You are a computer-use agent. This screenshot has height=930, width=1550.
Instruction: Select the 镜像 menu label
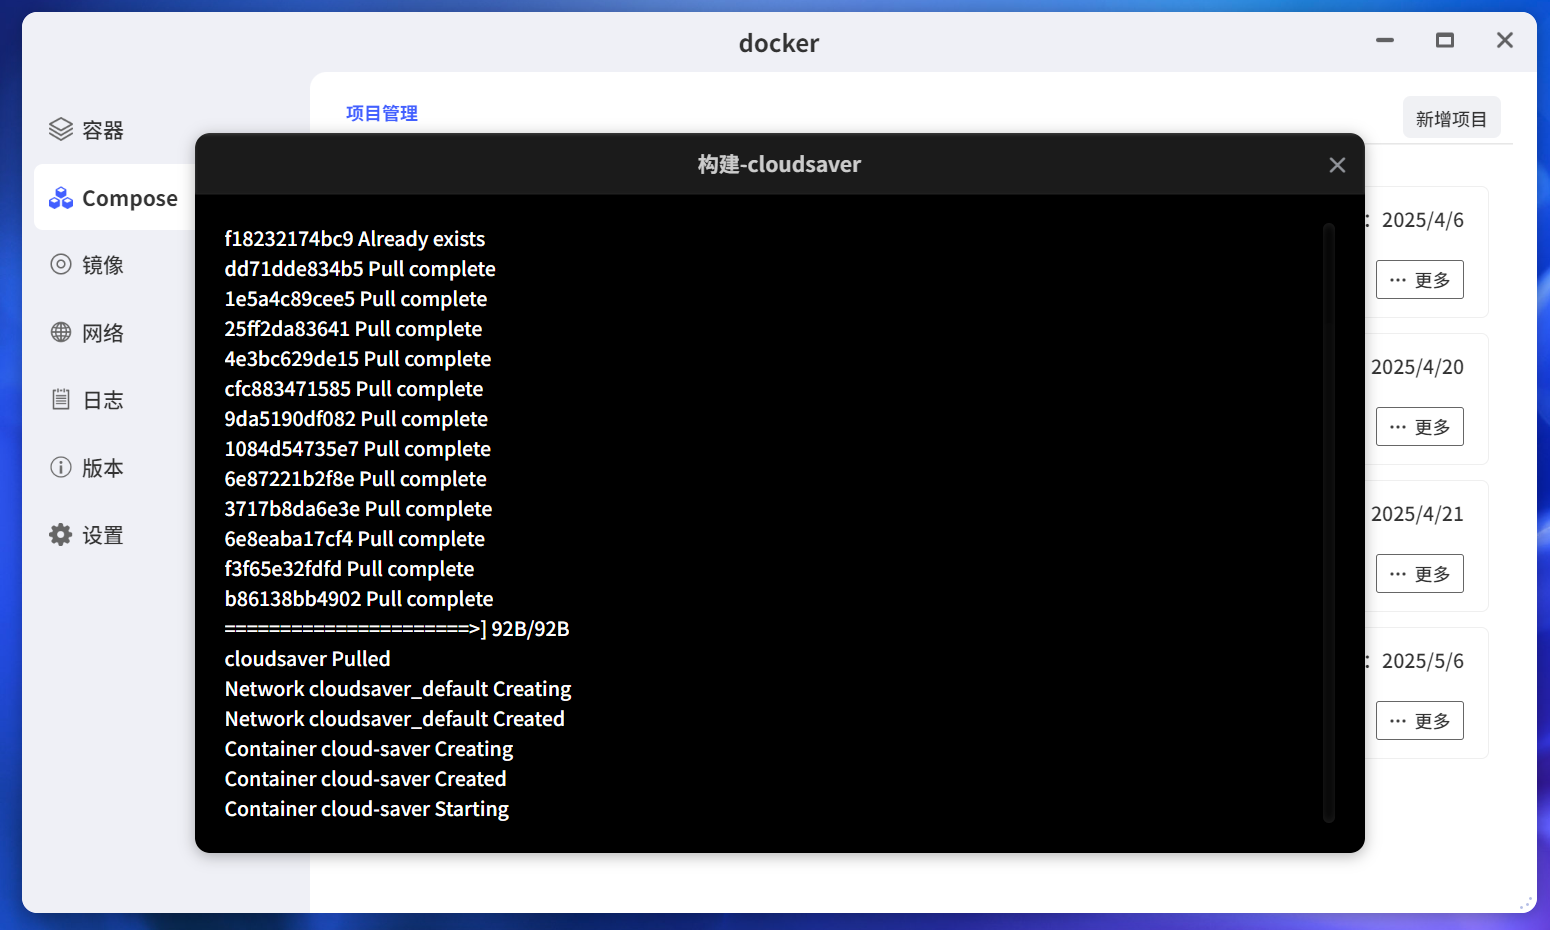click(x=103, y=265)
